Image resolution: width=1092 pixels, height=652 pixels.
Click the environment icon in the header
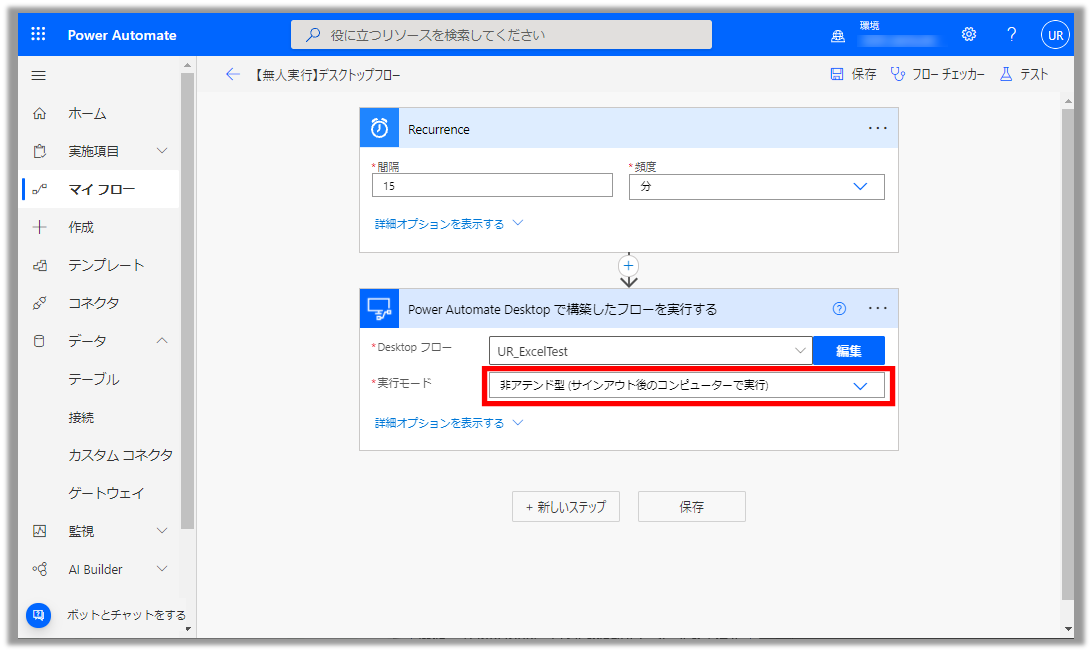click(838, 36)
